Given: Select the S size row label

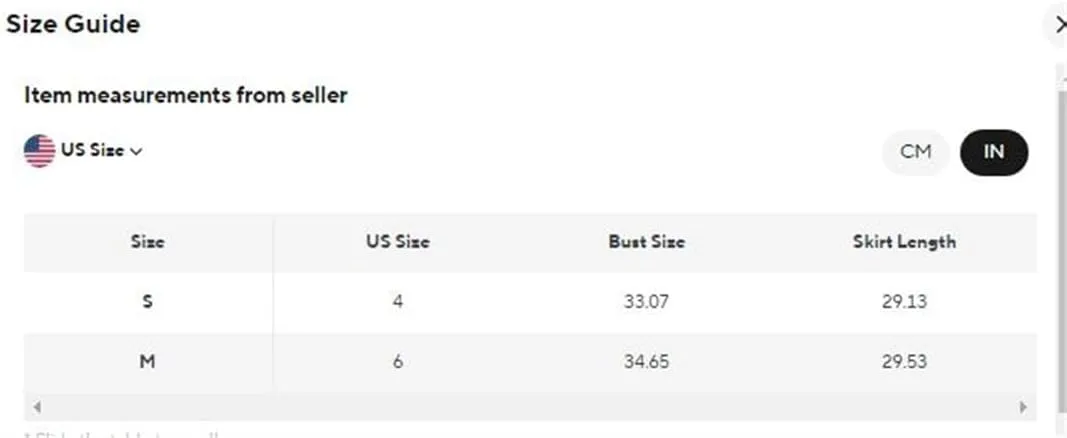Looking at the screenshot, I should [148, 301].
